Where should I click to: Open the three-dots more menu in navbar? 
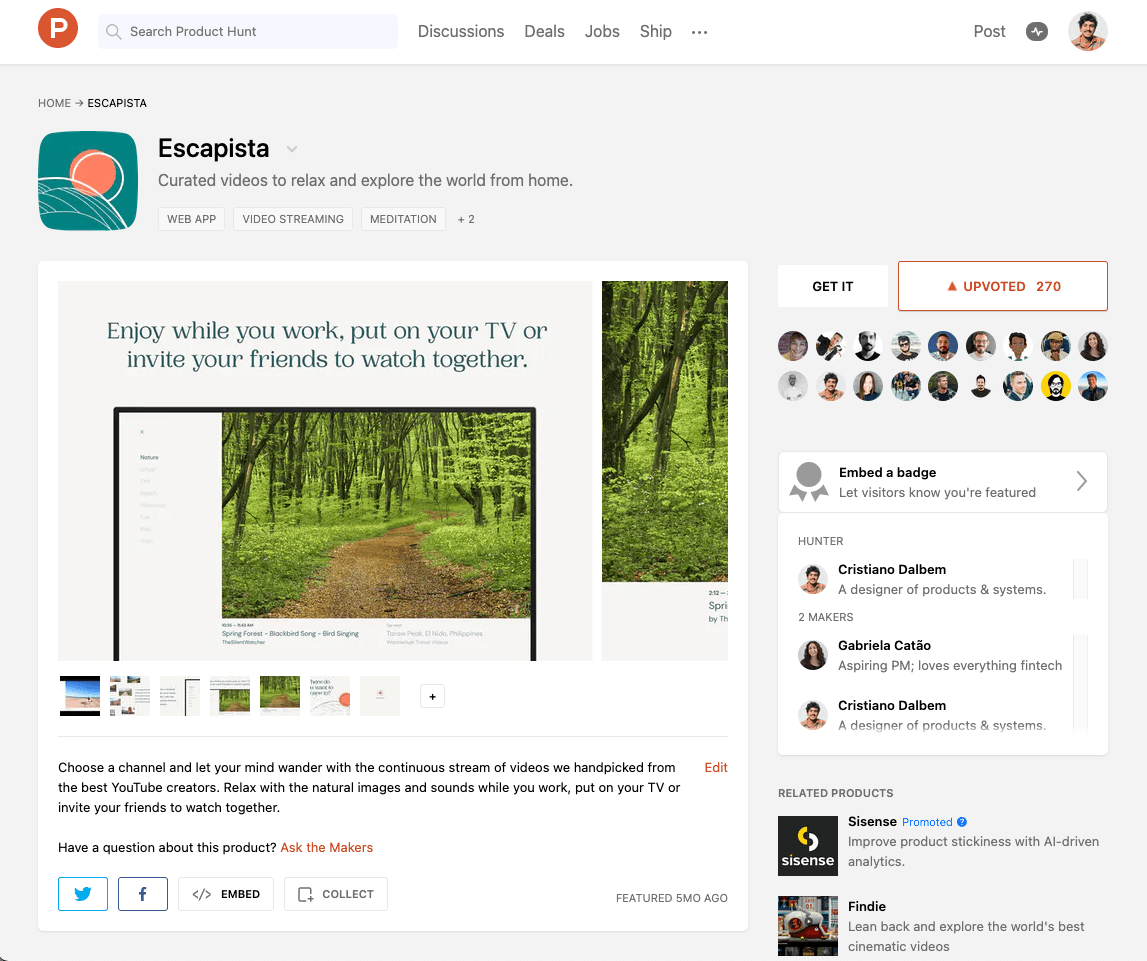pos(699,32)
